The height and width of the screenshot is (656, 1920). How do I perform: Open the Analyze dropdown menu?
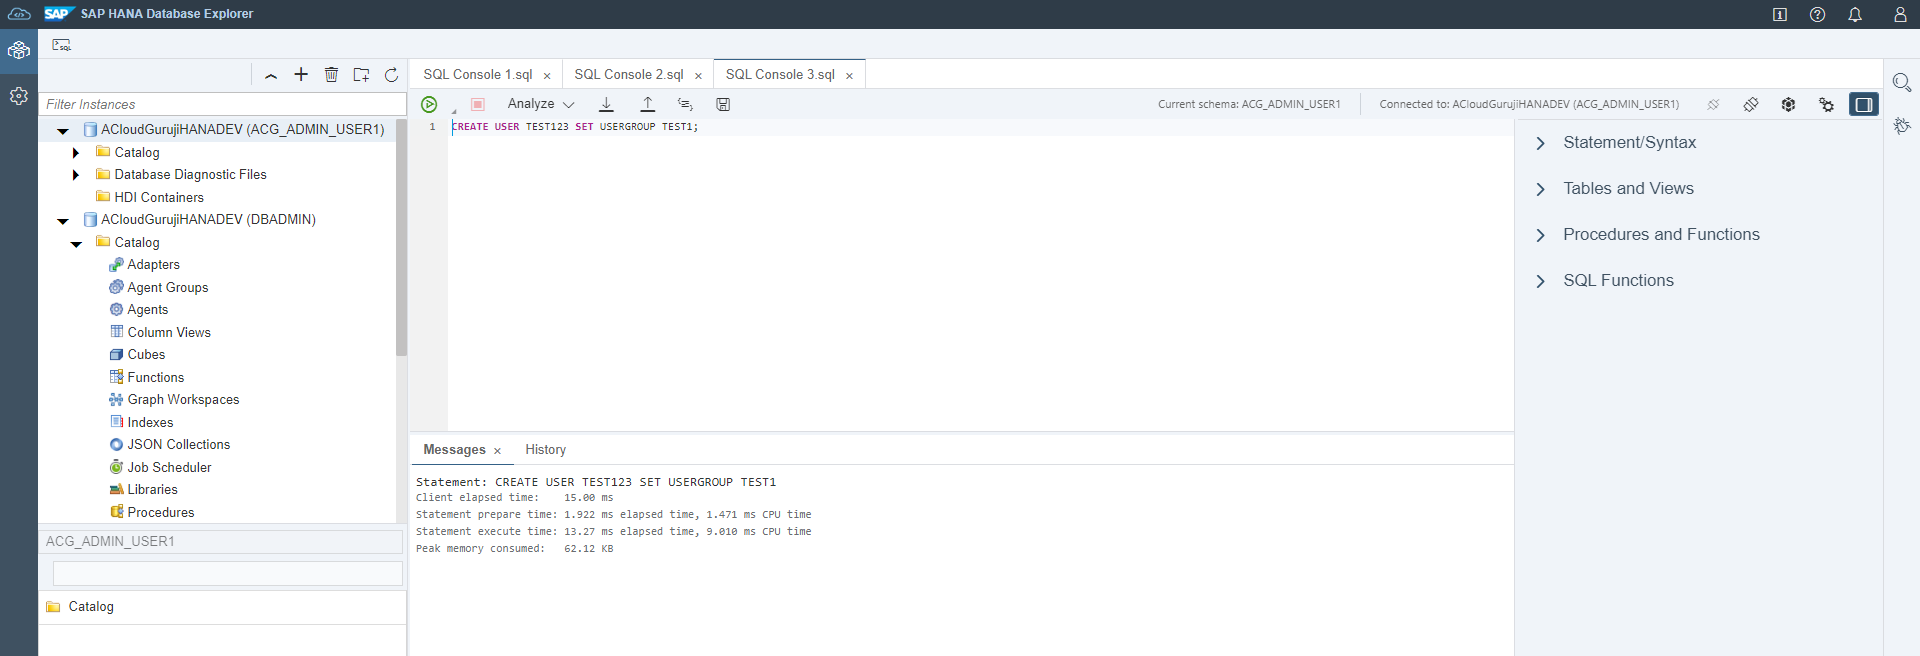click(540, 104)
